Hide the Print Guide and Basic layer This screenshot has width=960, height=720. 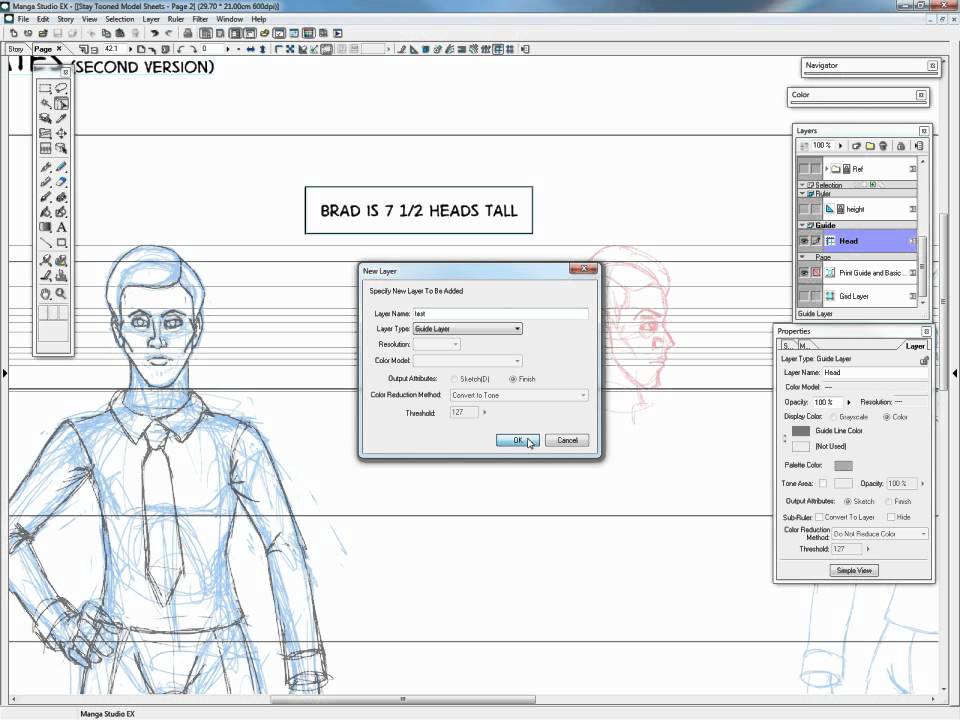804,273
